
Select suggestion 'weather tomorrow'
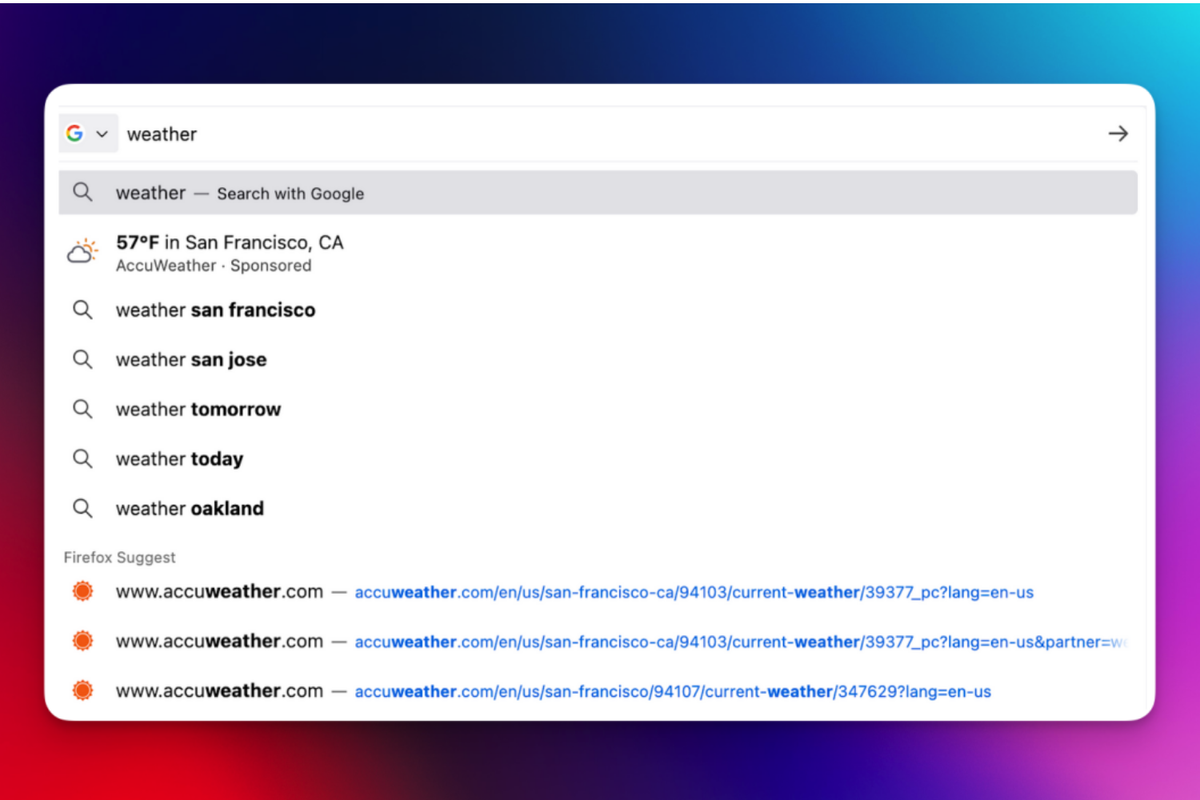[x=598, y=409]
